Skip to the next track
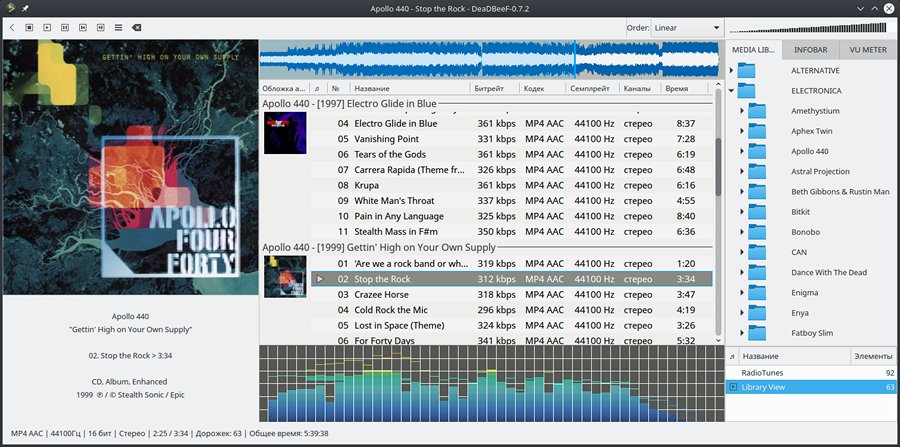 pyautogui.click(x=100, y=28)
